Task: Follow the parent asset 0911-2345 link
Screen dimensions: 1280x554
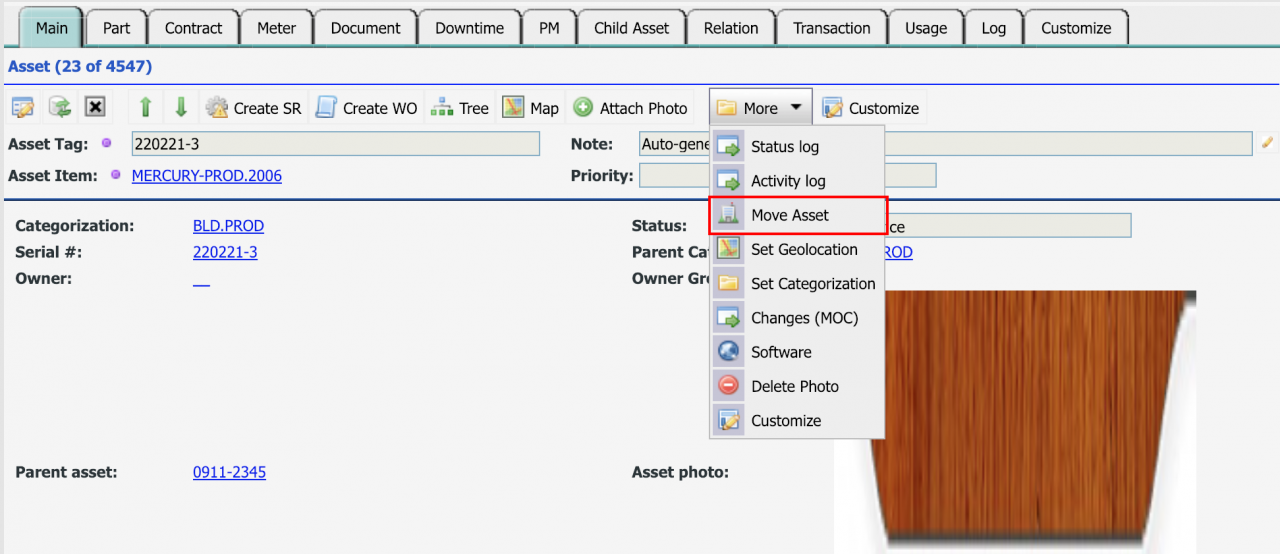Action: pyautogui.click(x=229, y=472)
